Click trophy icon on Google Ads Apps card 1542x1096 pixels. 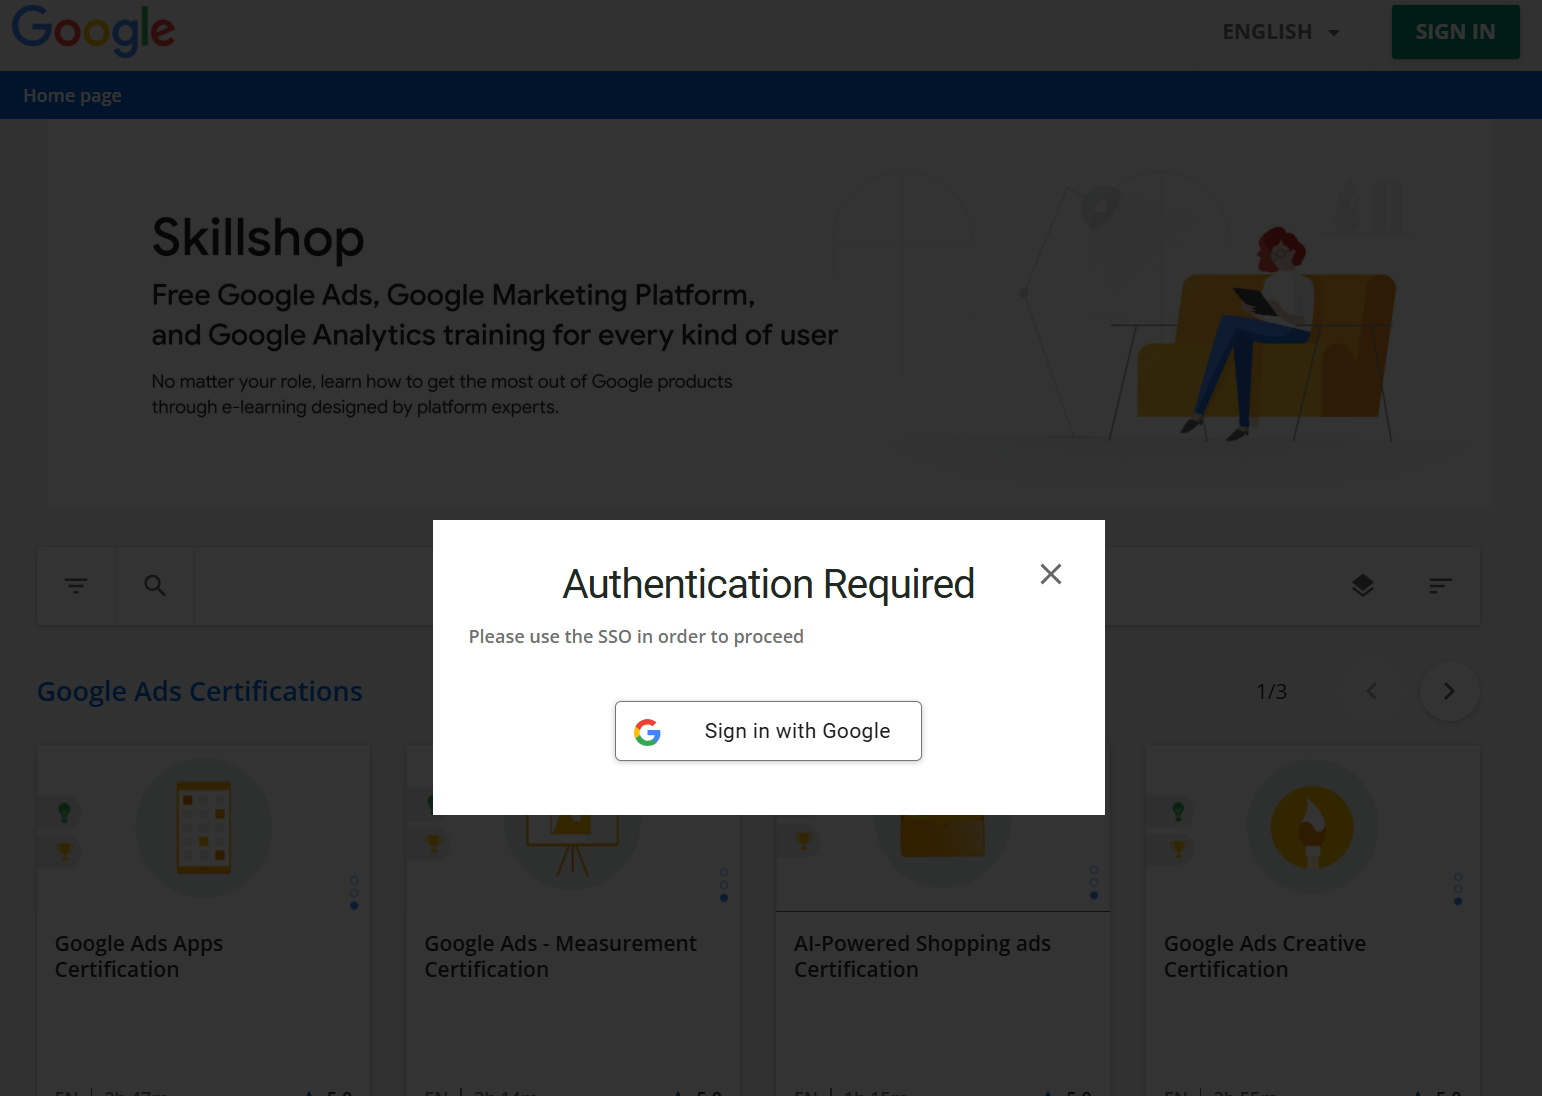coord(64,851)
